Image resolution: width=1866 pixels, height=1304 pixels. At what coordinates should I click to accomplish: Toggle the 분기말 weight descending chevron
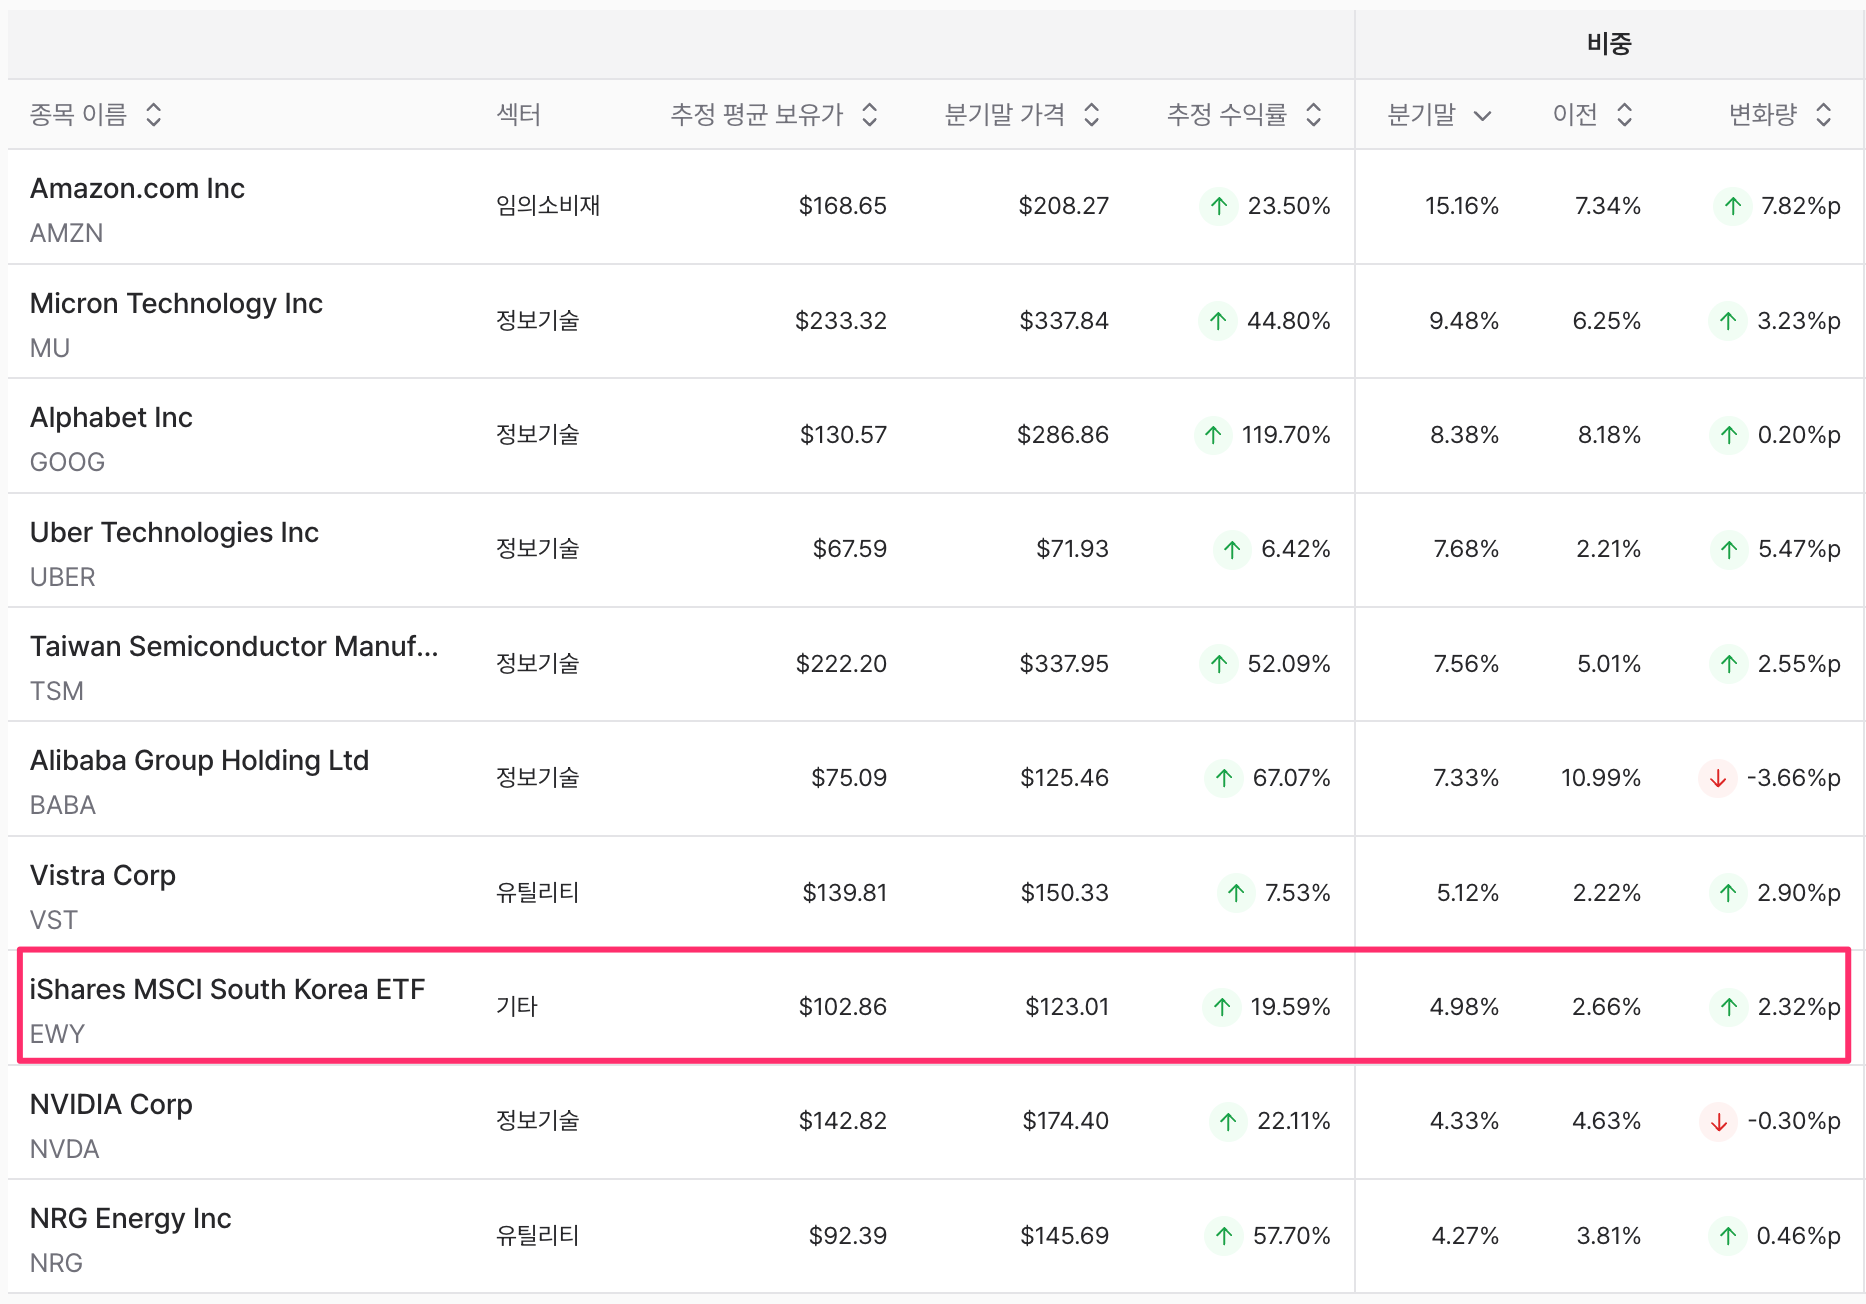click(1483, 116)
